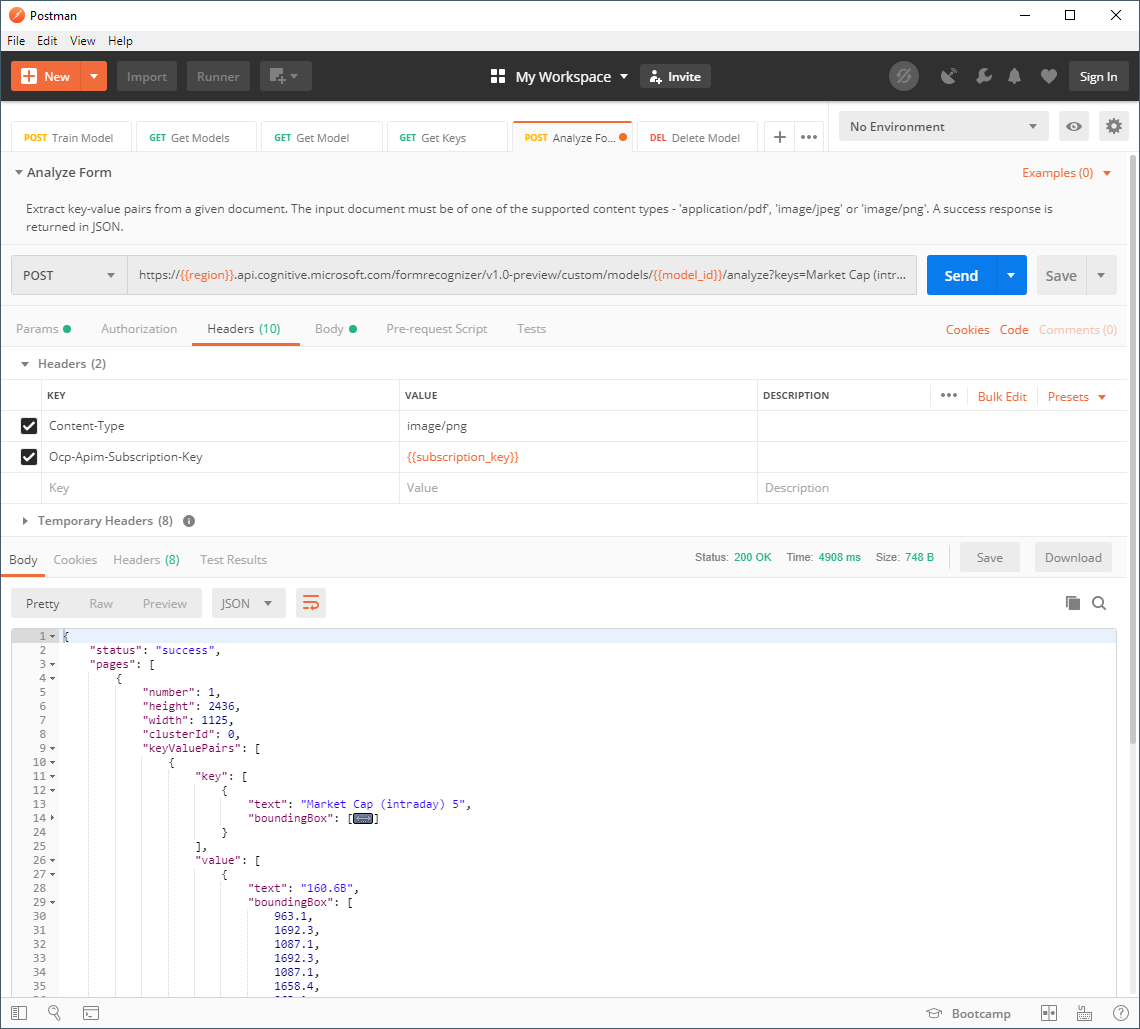The height and width of the screenshot is (1029, 1140).
Task: Open the notifications bell icon
Action: (x=1015, y=76)
